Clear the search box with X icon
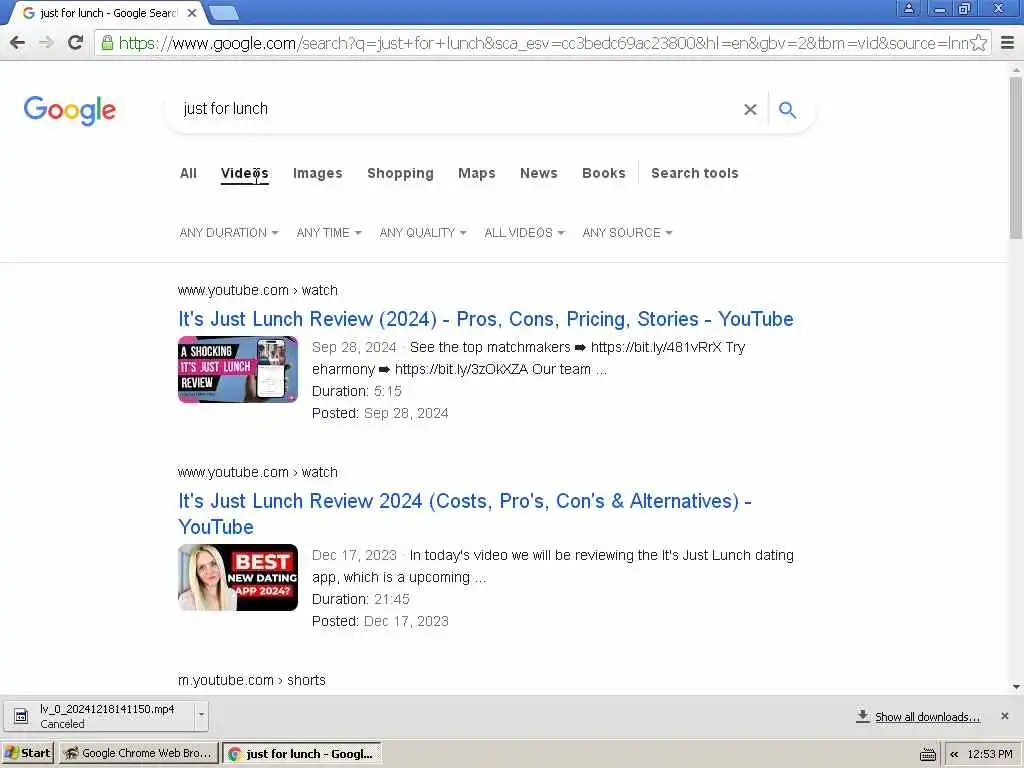Viewport: 1024px width, 768px height. (x=750, y=110)
